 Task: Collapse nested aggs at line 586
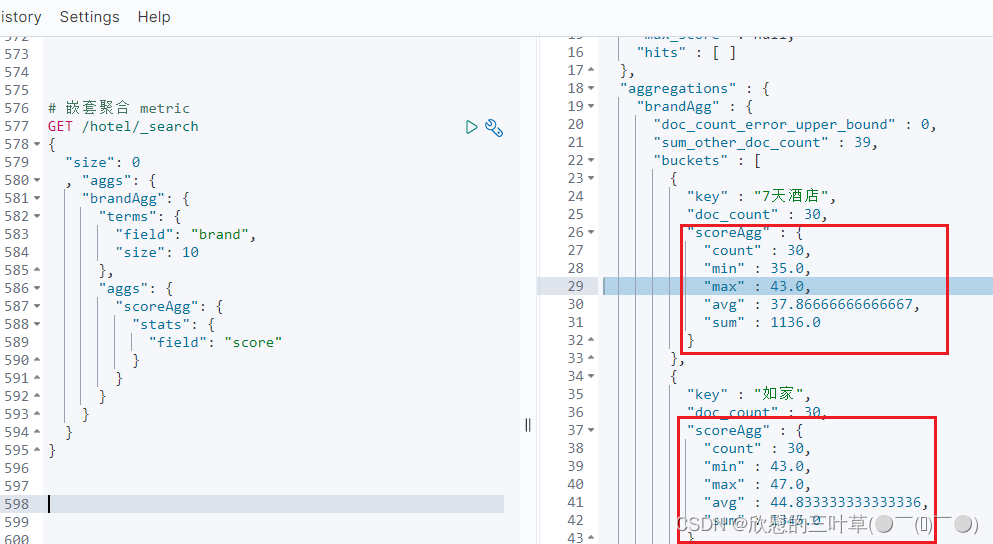(37, 288)
